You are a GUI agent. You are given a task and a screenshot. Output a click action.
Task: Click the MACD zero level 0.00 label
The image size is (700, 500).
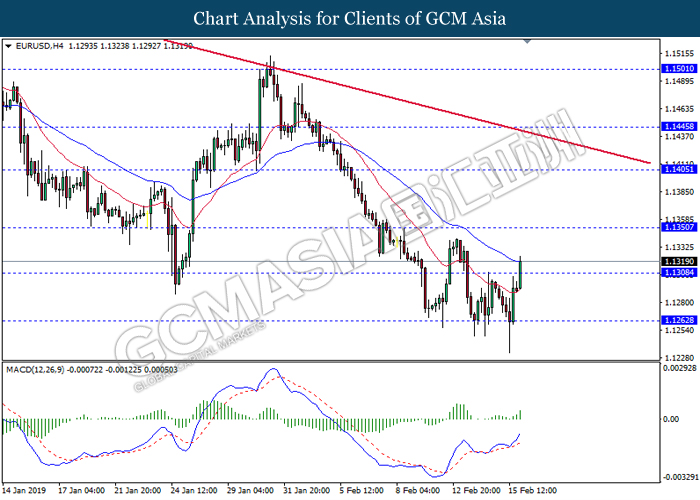[671, 419]
